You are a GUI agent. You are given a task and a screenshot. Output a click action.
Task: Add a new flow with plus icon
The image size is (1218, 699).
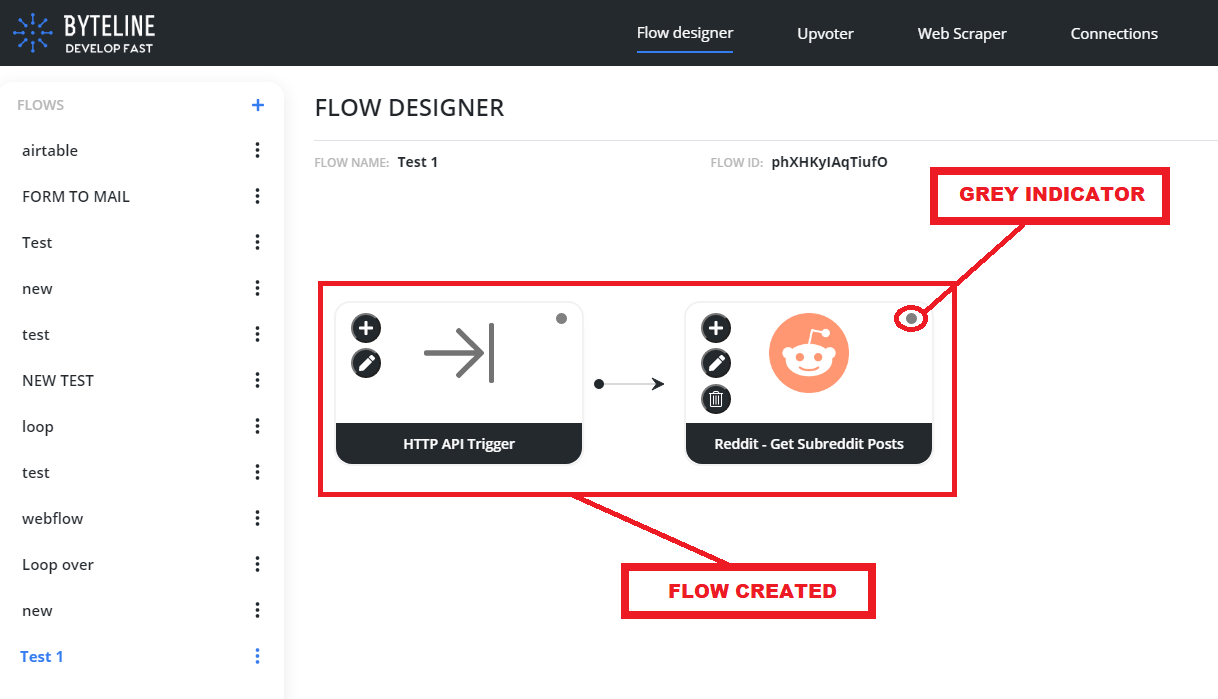pyautogui.click(x=257, y=105)
